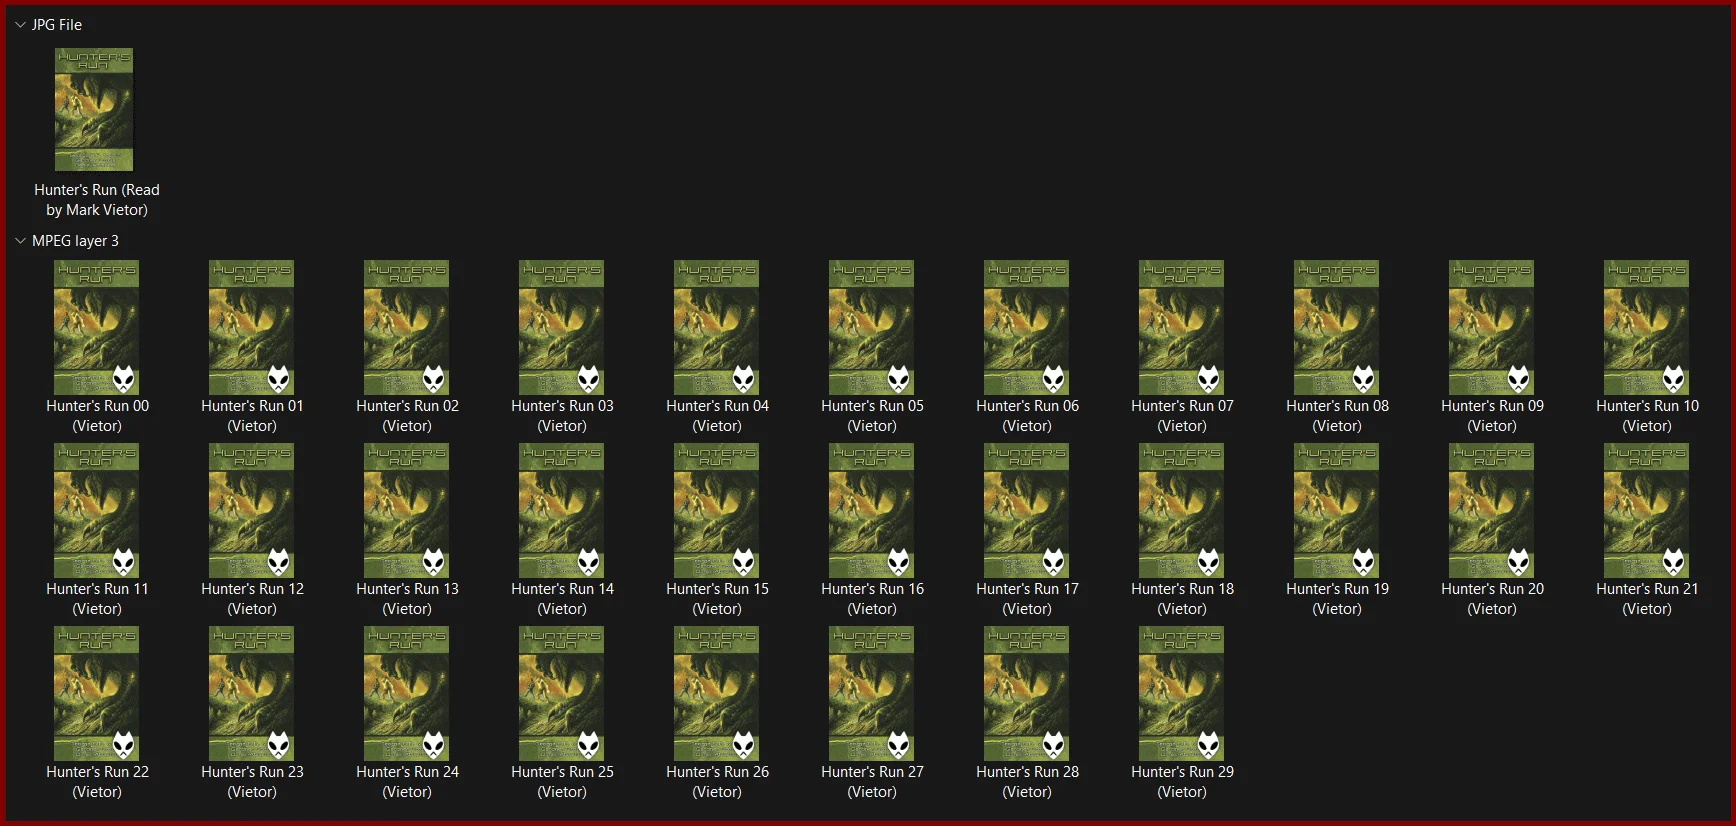Select the Hunter's Run 10 (Vietor) audio file icon
Screen dimensions: 1736x826
click(x=1647, y=328)
